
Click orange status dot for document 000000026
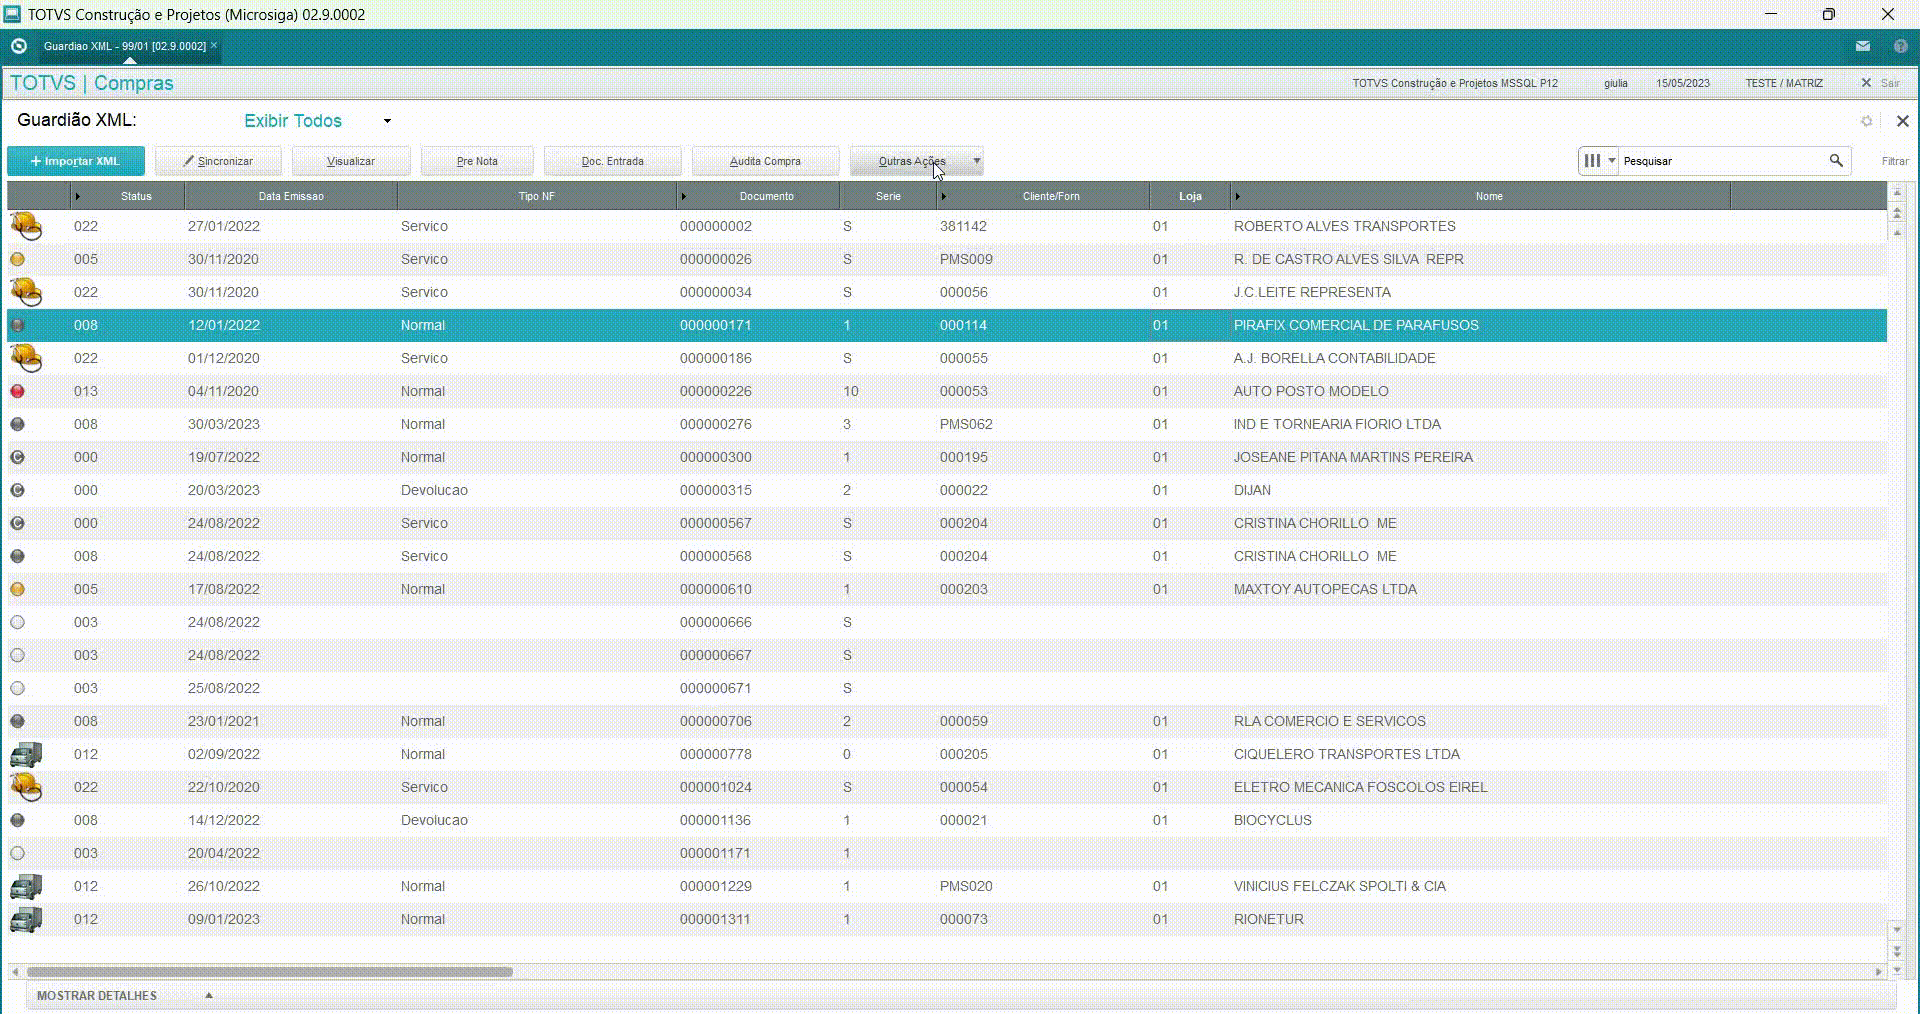point(17,259)
